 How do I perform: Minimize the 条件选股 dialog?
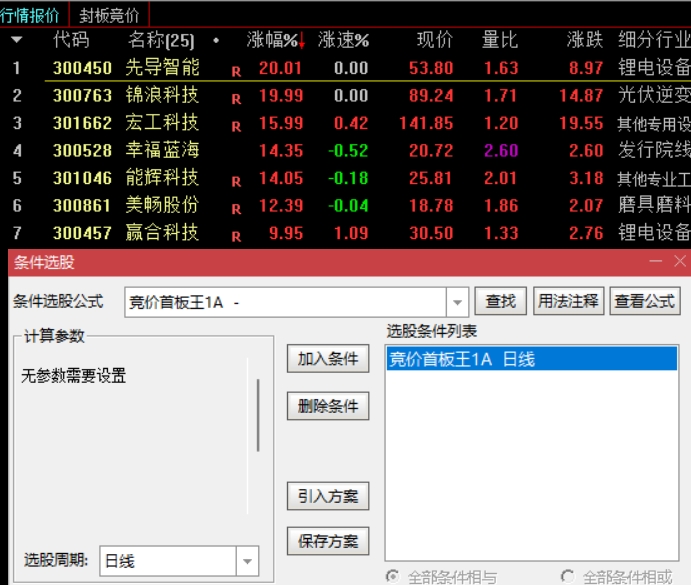656,261
